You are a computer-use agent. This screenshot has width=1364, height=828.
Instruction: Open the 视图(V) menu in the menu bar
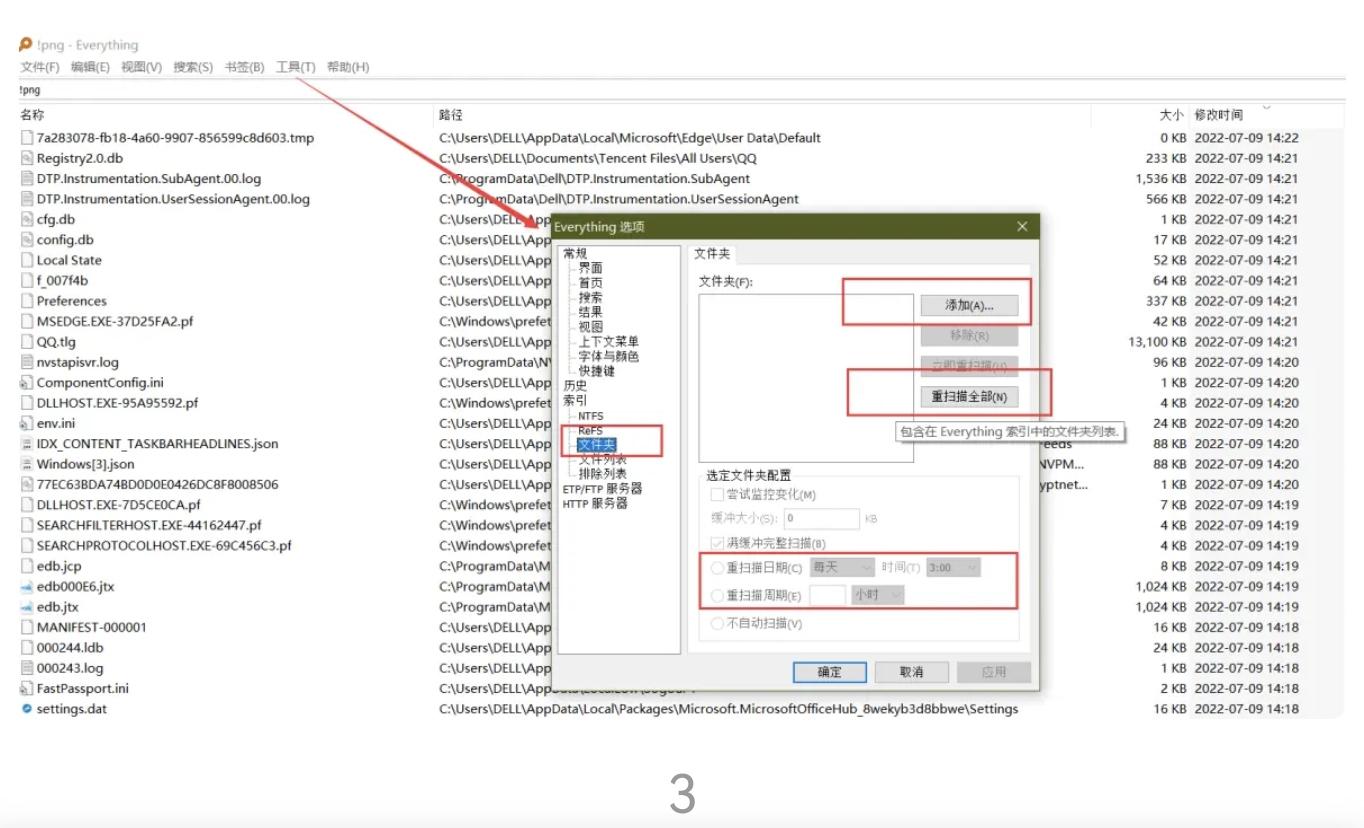tap(141, 67)
